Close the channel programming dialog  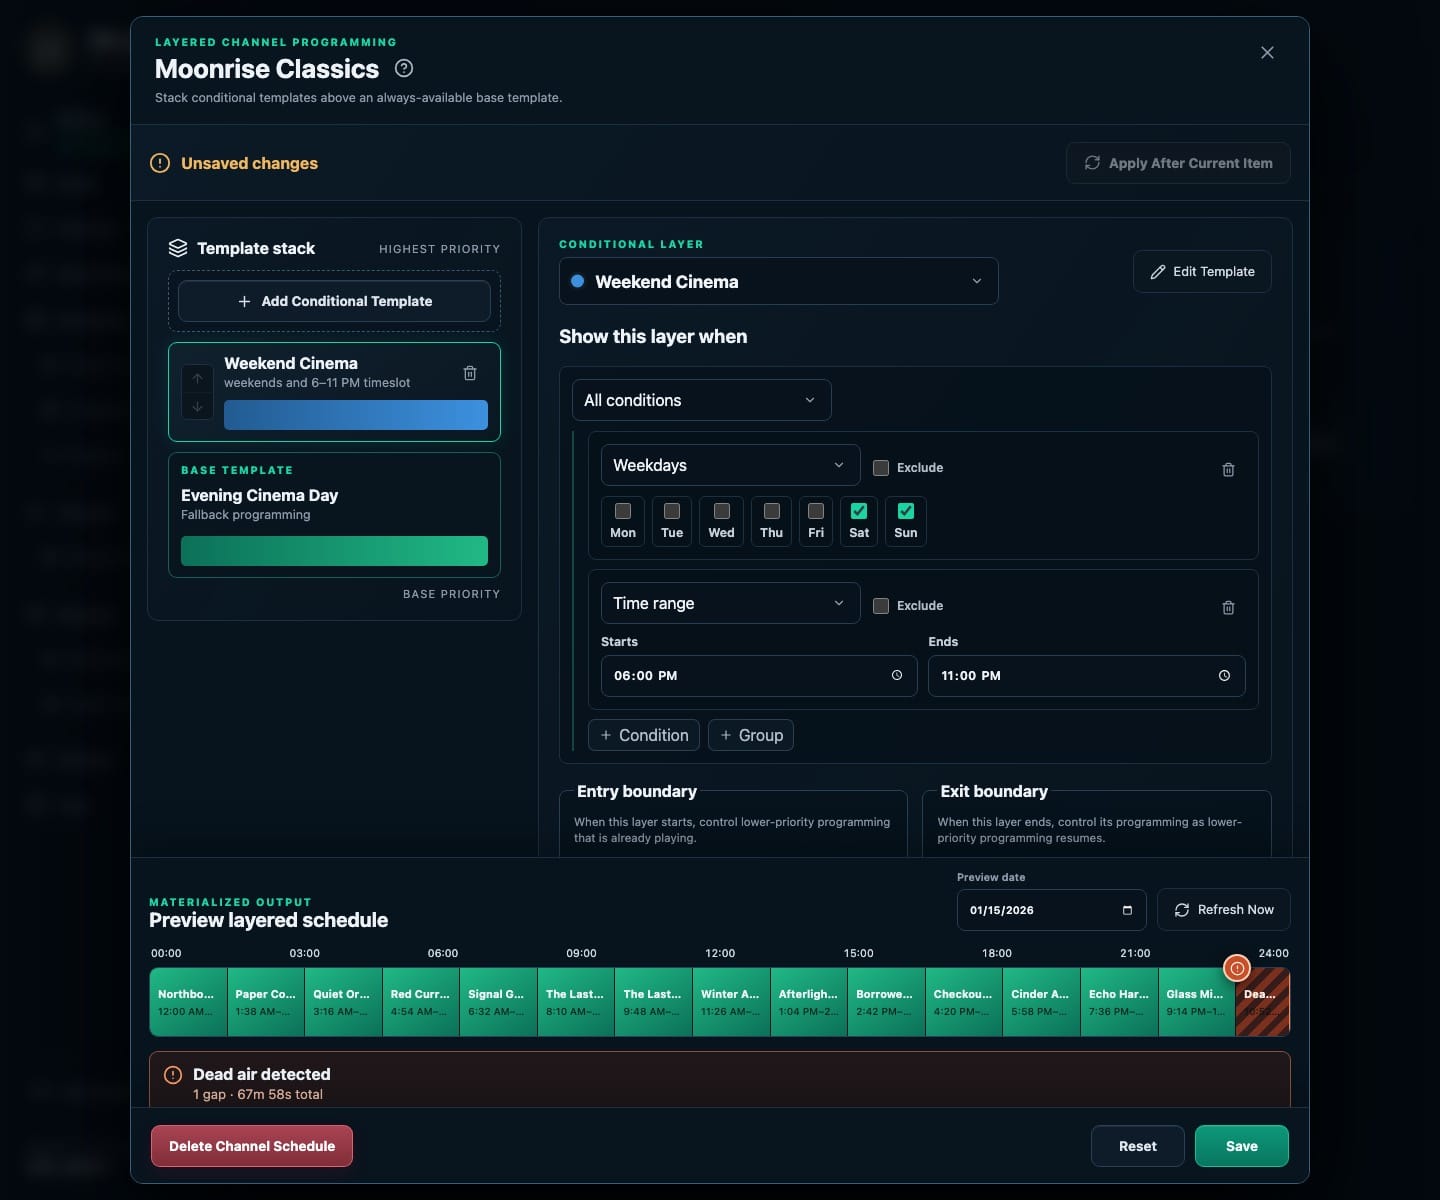[1267, 52]
